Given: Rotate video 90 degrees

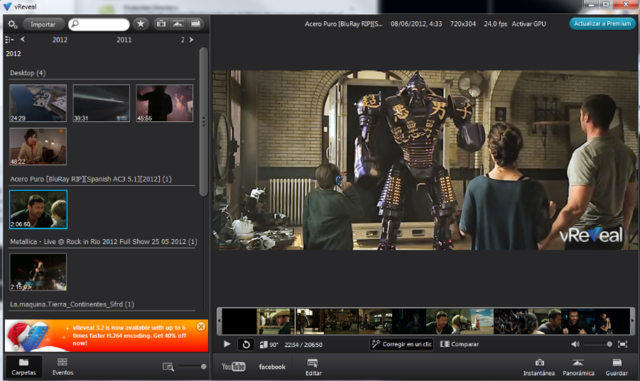Looking at the screenshot, I should [269, 345].
